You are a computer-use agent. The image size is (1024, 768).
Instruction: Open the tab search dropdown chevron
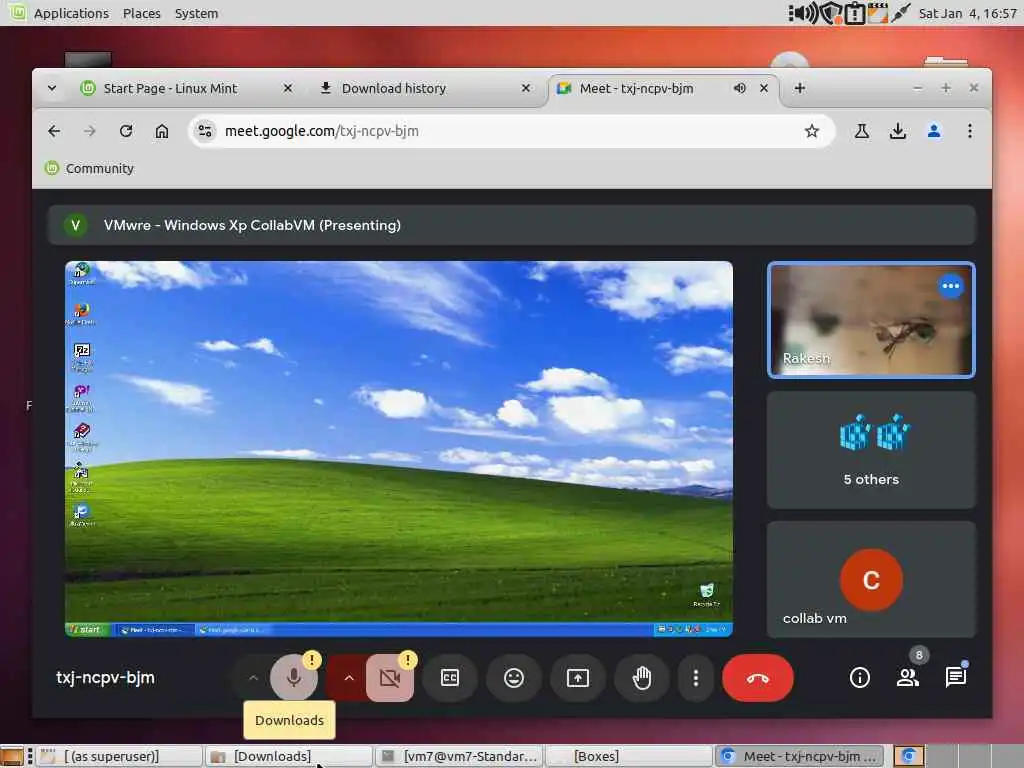pos(52,88)
